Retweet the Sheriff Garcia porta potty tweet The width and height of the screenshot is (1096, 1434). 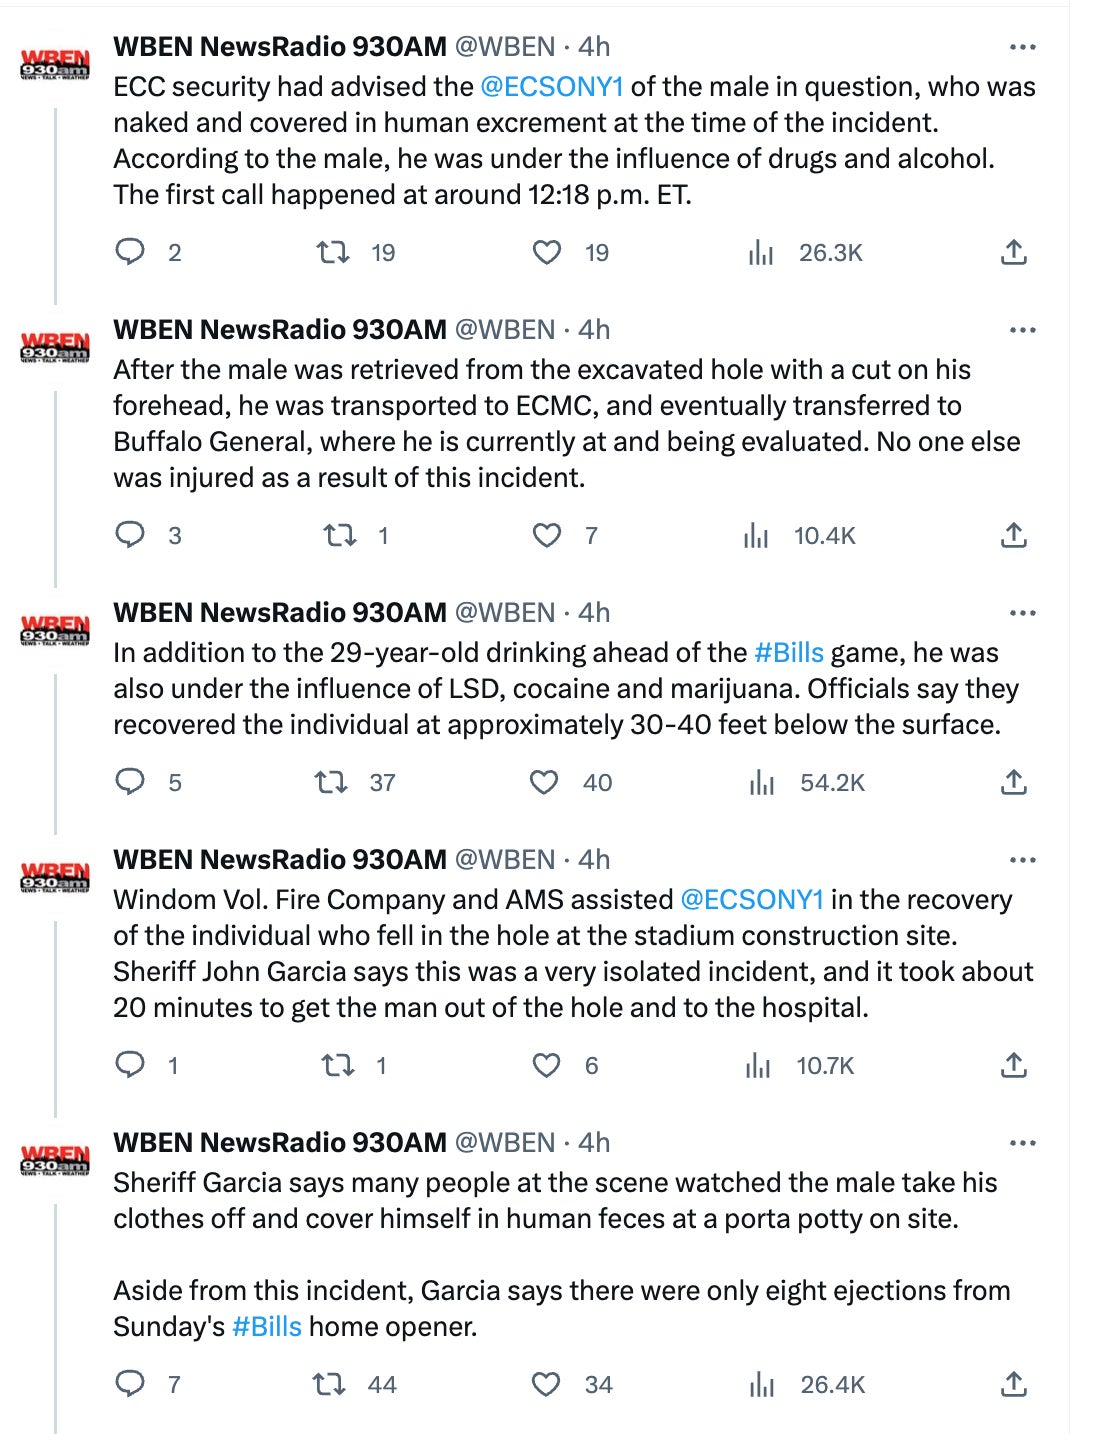tap(329, 1384)
